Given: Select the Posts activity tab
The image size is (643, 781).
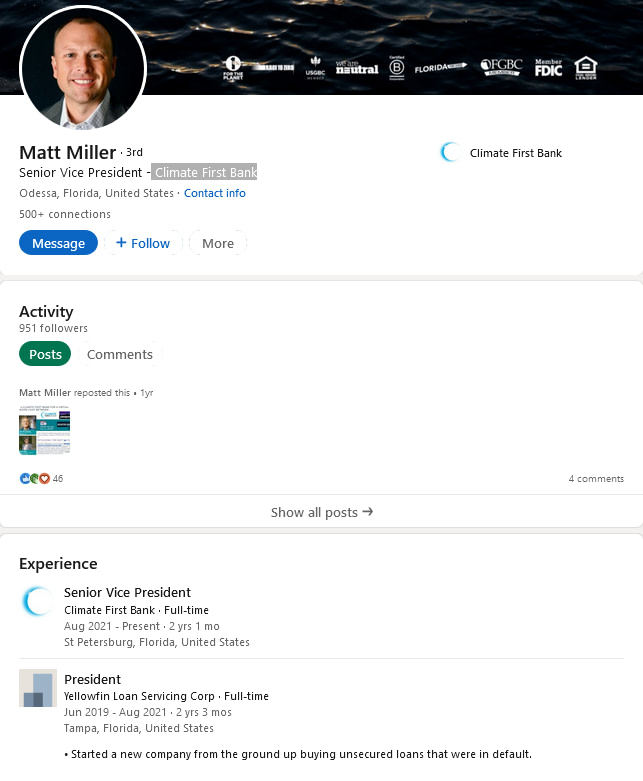Looking at the screenshot, I should (45, 354).
